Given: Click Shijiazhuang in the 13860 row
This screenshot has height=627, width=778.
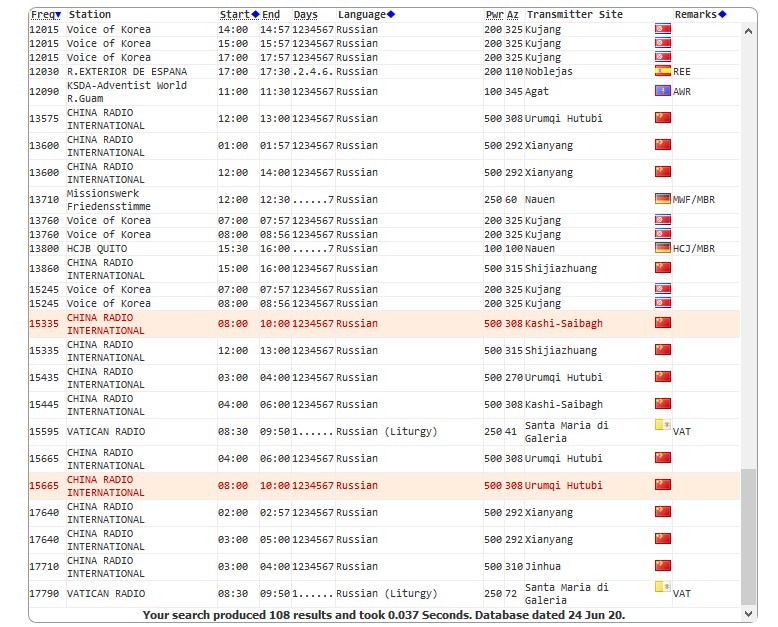Looking at the screenshot, I should pyautogui.click(x=561, y=269).
